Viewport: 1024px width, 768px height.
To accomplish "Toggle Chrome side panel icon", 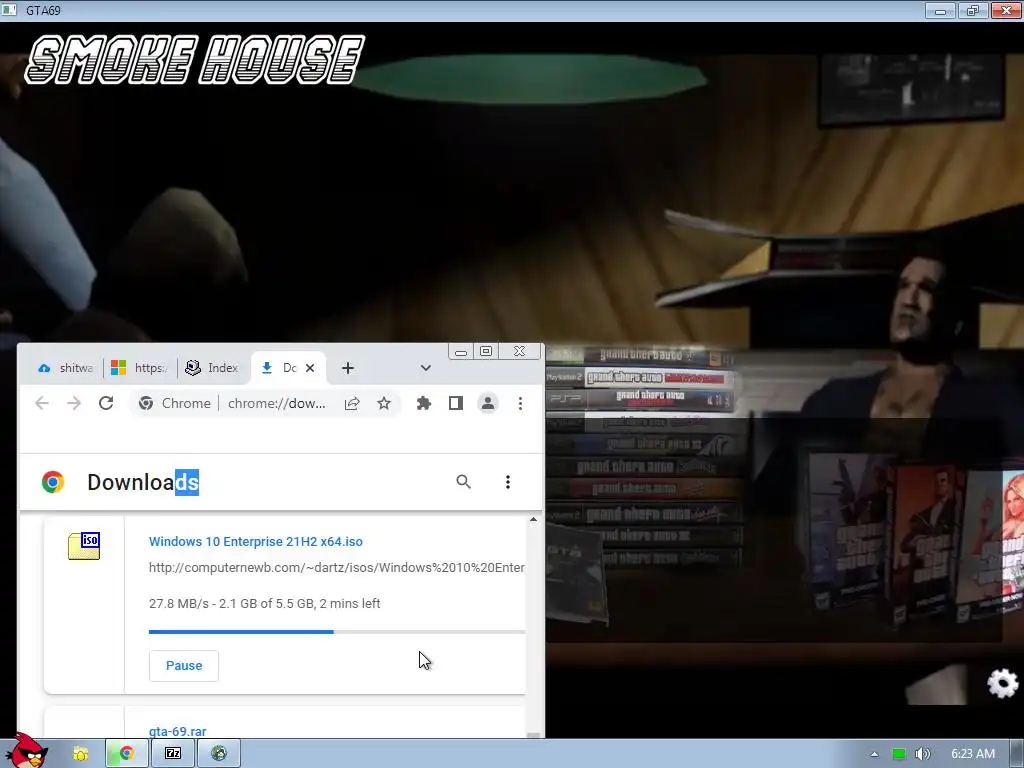I will [456, 404].
